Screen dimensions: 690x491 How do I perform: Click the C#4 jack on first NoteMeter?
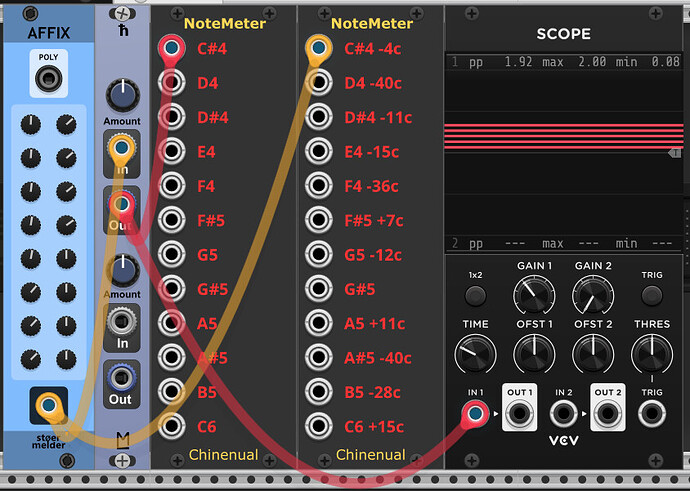point(172,48)
